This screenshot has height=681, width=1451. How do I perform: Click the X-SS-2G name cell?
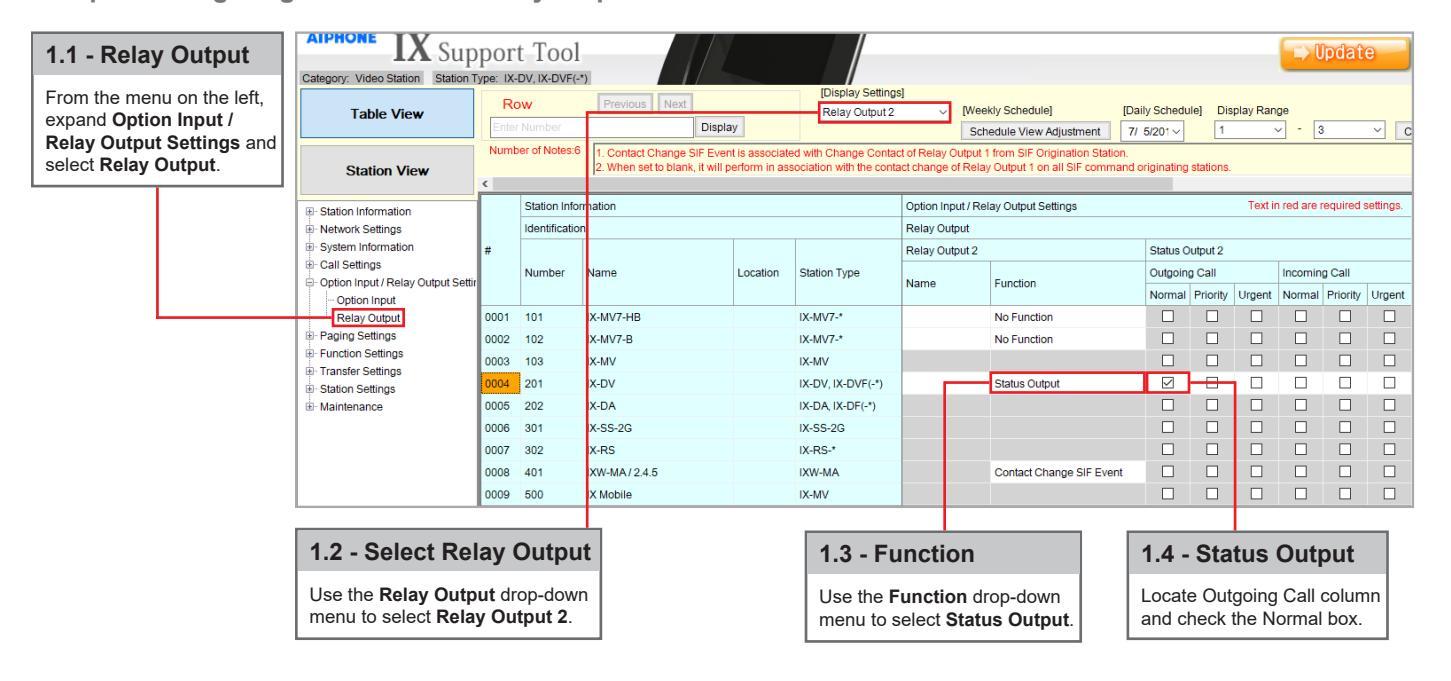658,427
